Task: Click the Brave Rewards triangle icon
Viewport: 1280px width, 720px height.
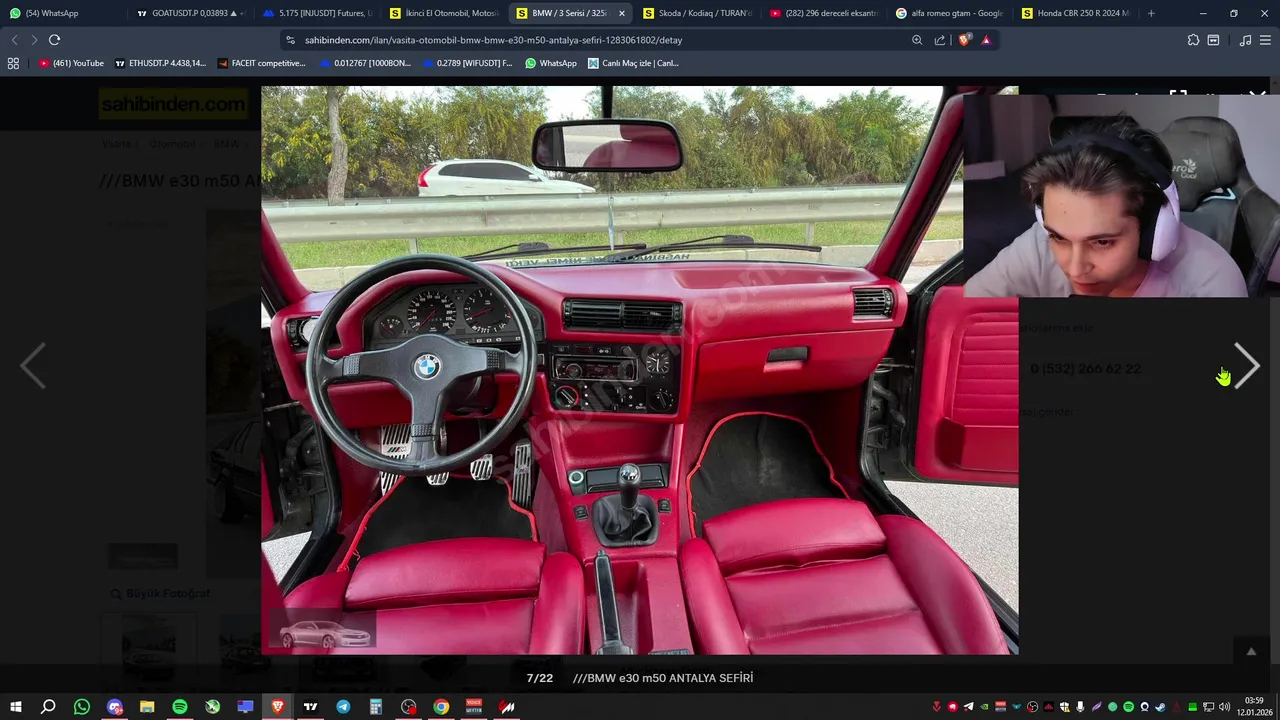Action: click(986, 40)
